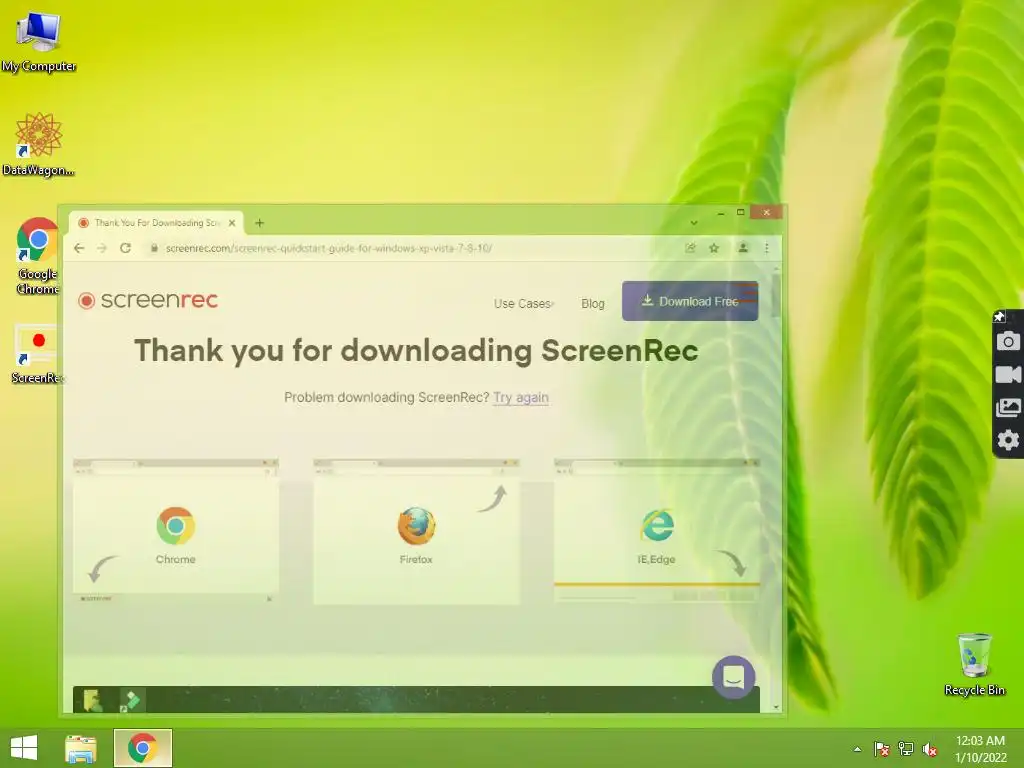Click the Download Free button
Viewport: 1024px width, 768px height.
tap(690, 301)
